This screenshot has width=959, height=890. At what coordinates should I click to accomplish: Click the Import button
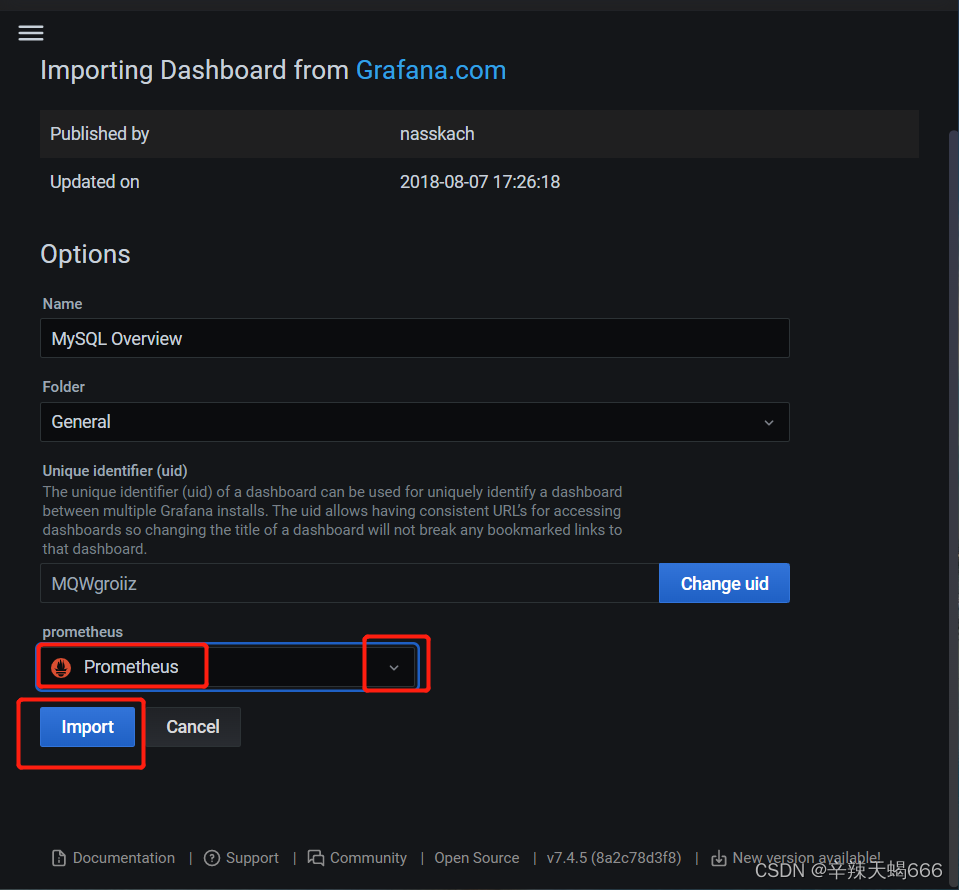(87, 727)
